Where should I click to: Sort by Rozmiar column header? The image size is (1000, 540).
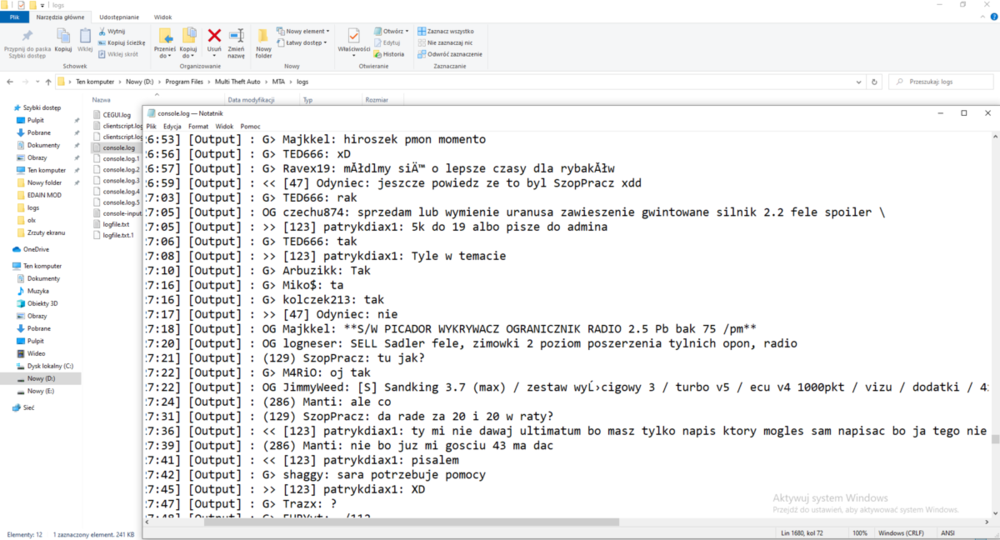pos(377,100)
